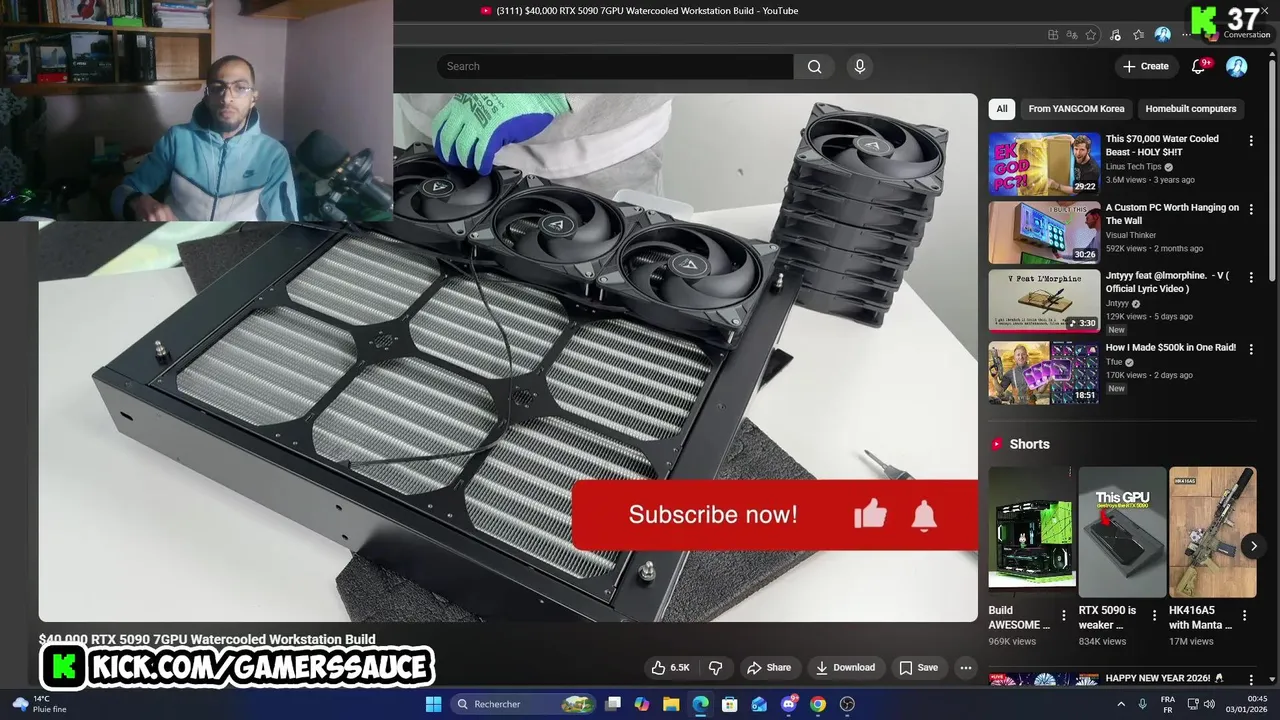Open OBS Studio icon on taskbar

click(848, 704)
